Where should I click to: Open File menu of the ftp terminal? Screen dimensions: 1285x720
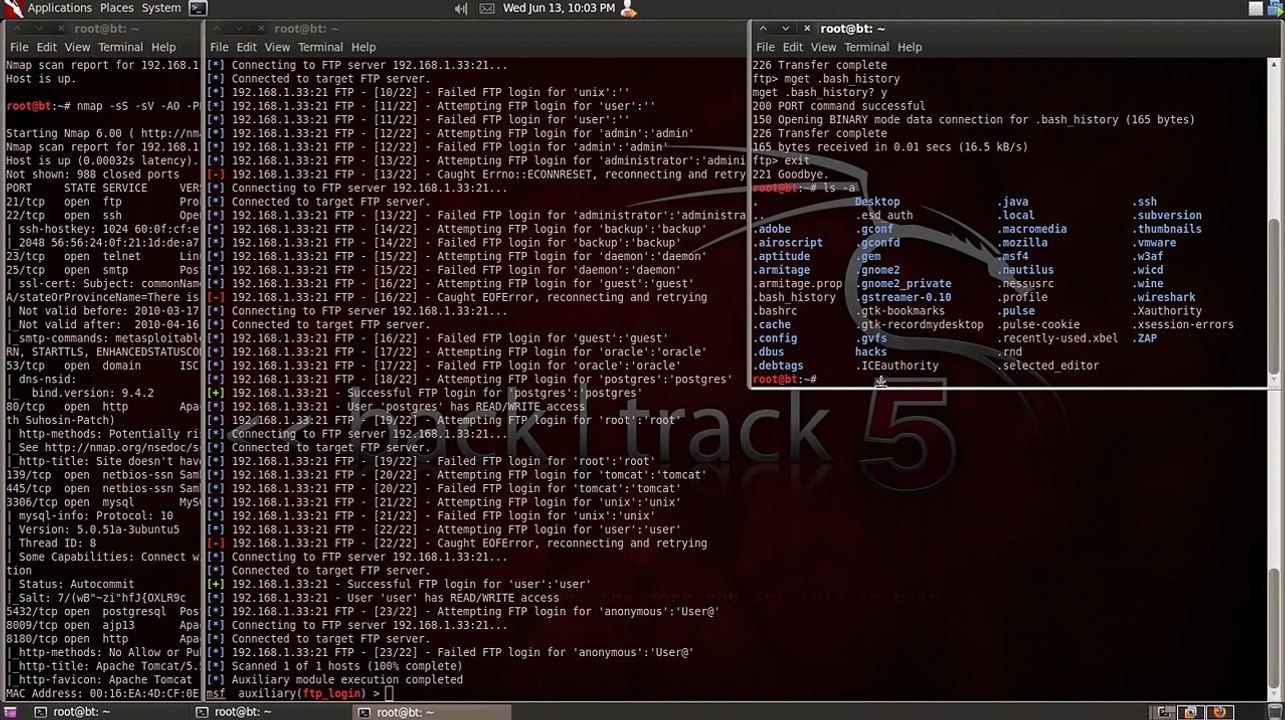pos(765,47)
